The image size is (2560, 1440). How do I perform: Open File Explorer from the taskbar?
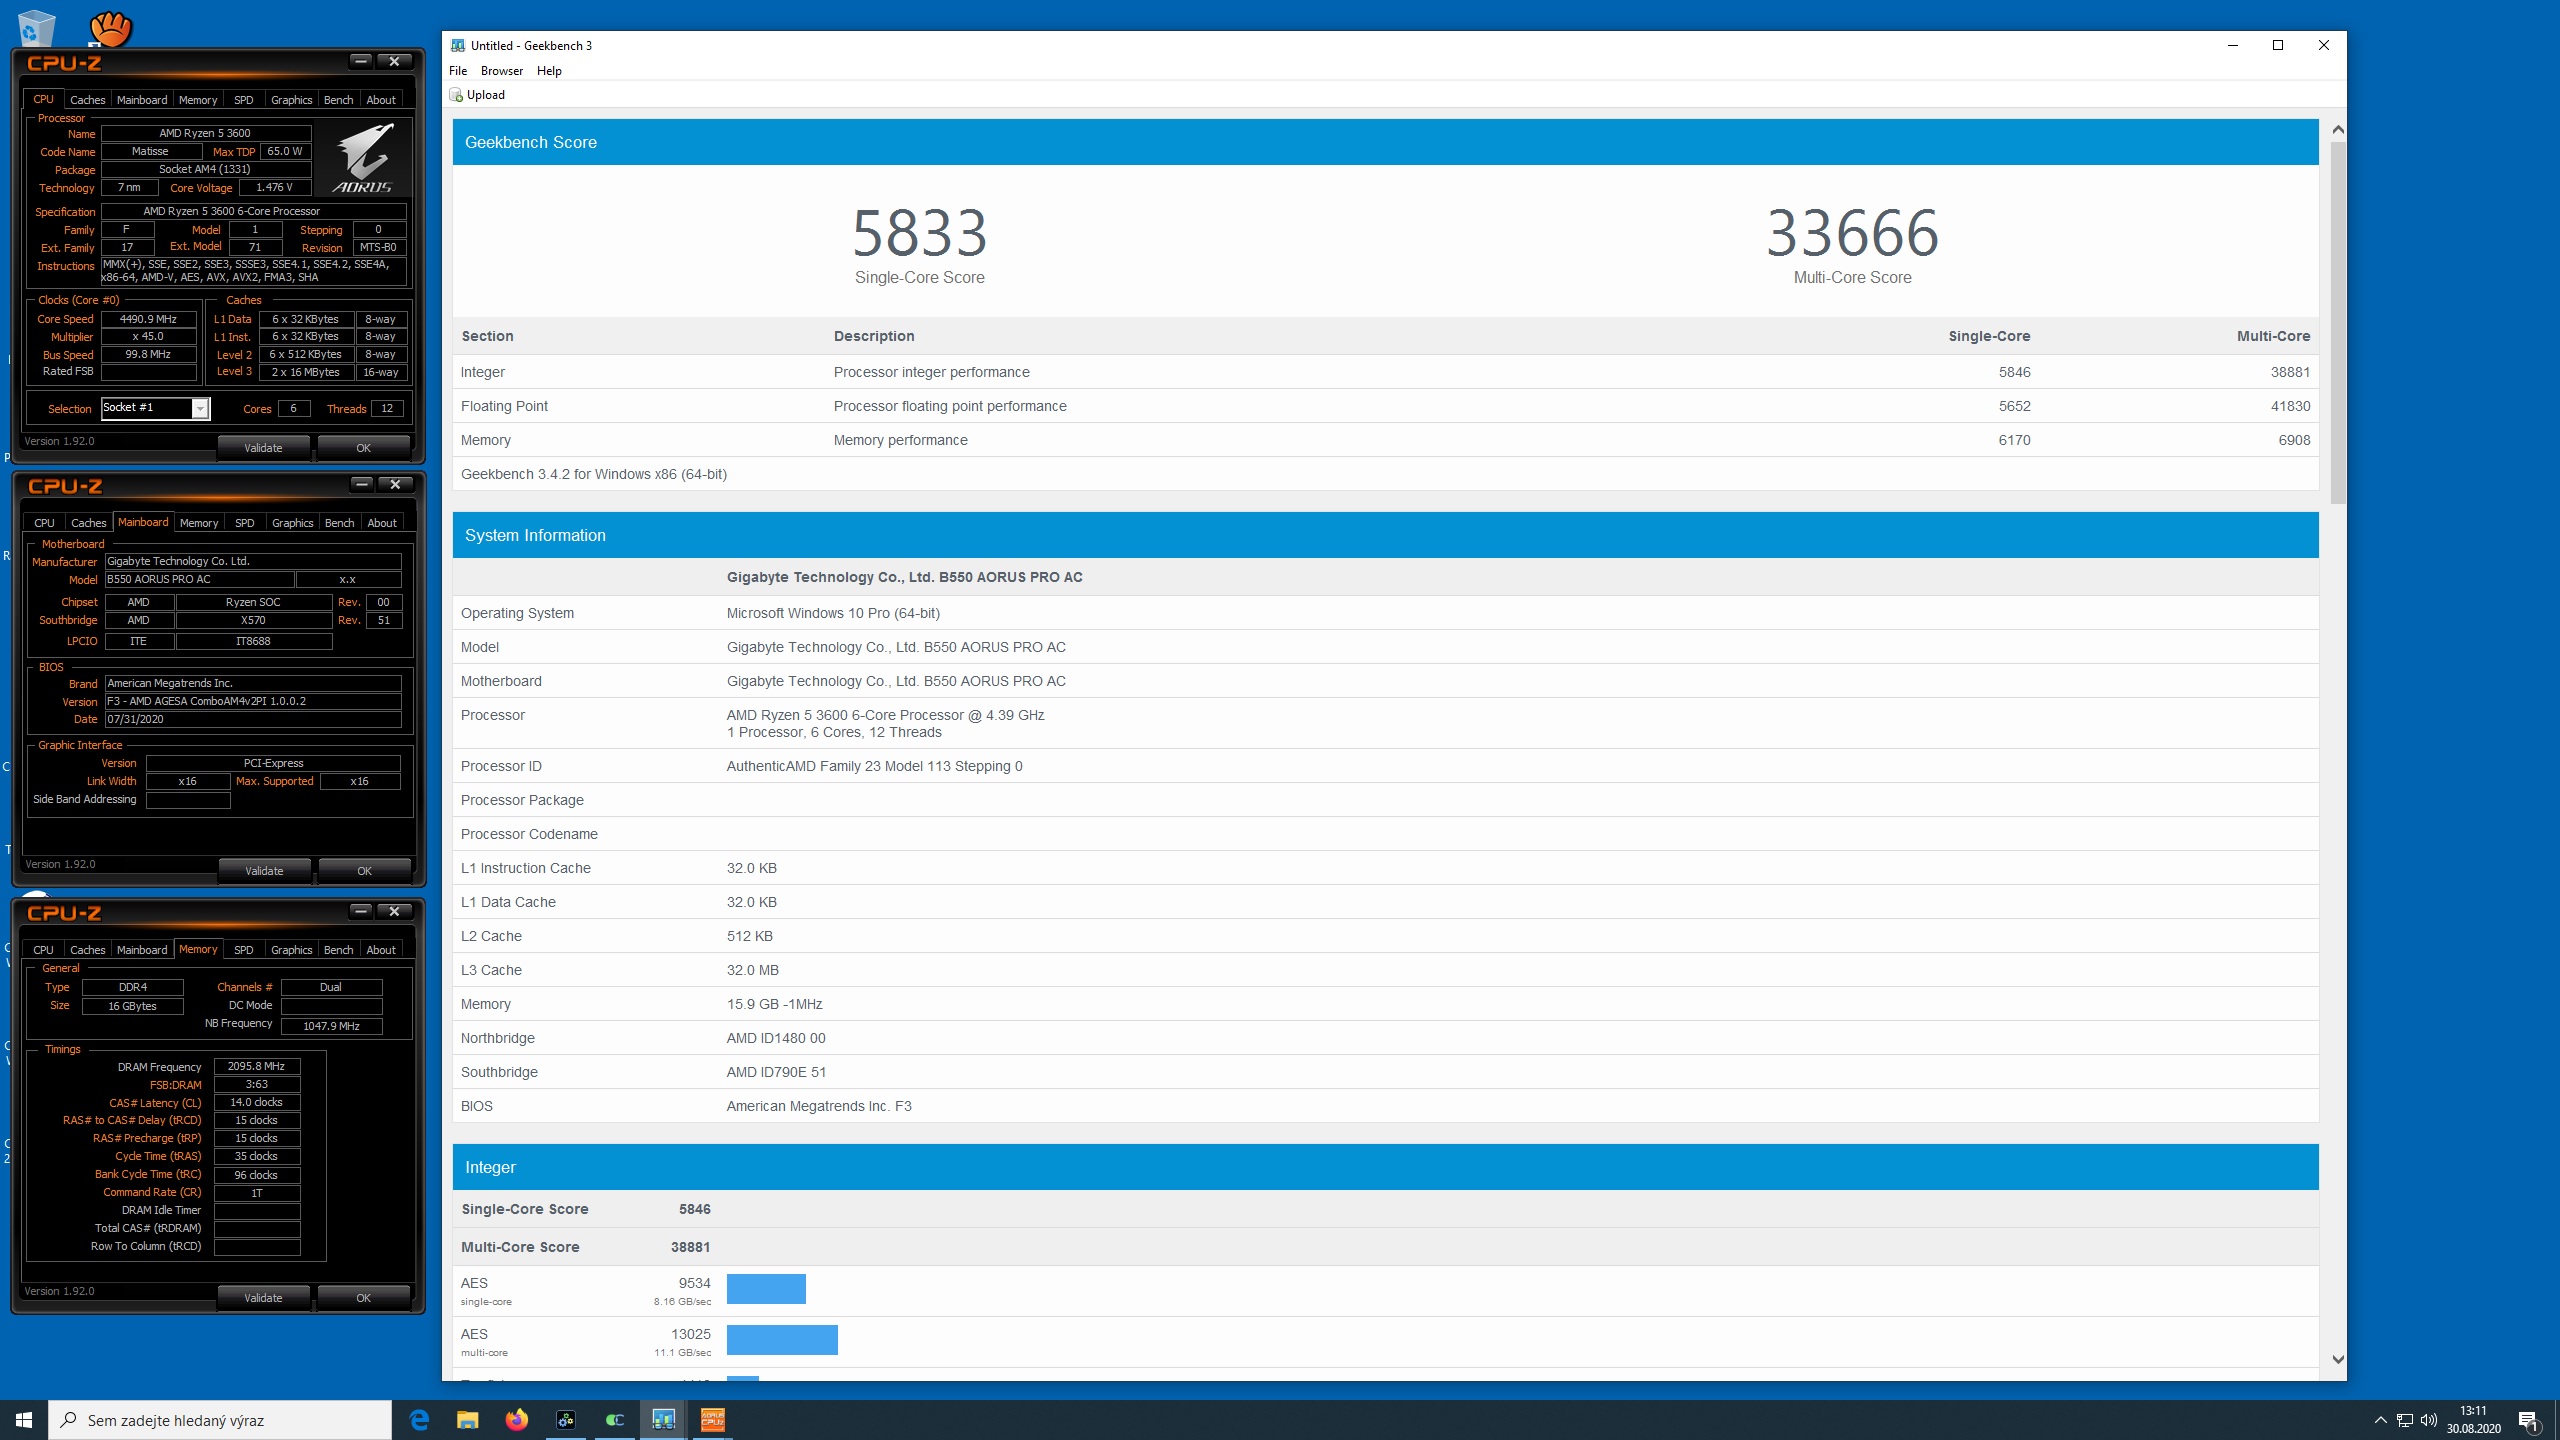coord(468,1420)
